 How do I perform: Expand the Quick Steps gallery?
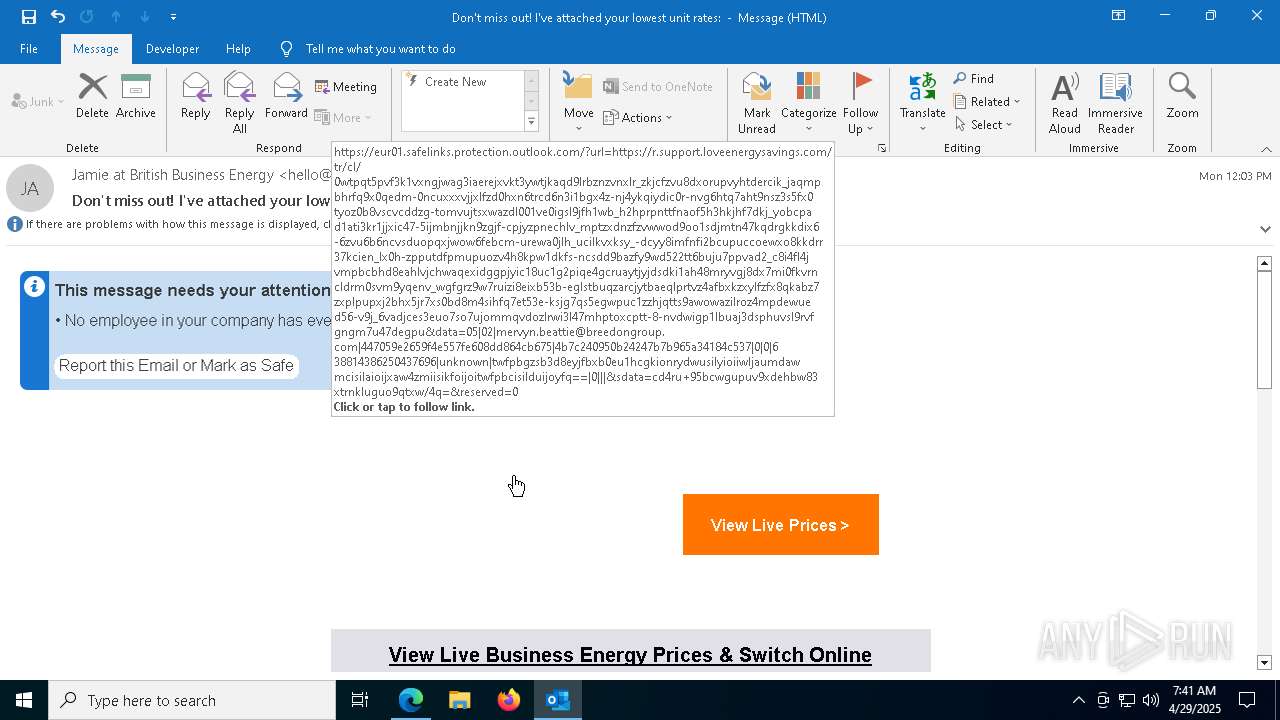tap(531, 122)
